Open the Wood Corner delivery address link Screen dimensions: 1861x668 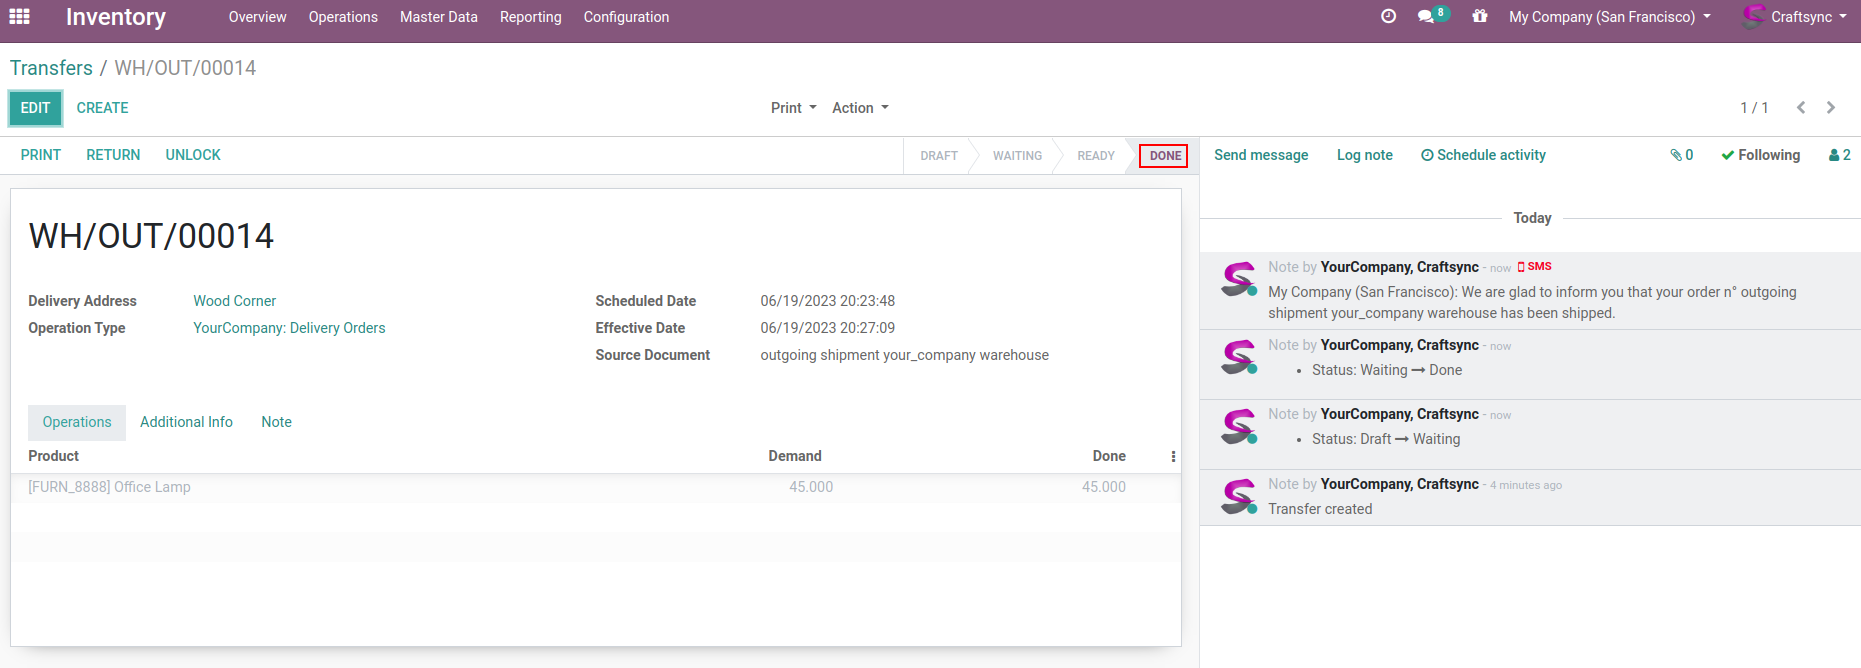(x=234, y=301)
